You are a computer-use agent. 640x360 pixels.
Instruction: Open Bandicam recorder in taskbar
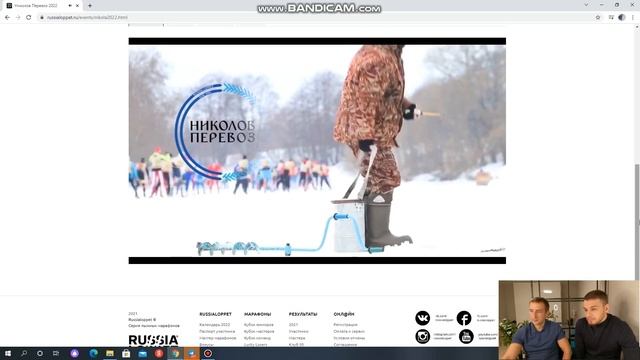pos(208,353)
